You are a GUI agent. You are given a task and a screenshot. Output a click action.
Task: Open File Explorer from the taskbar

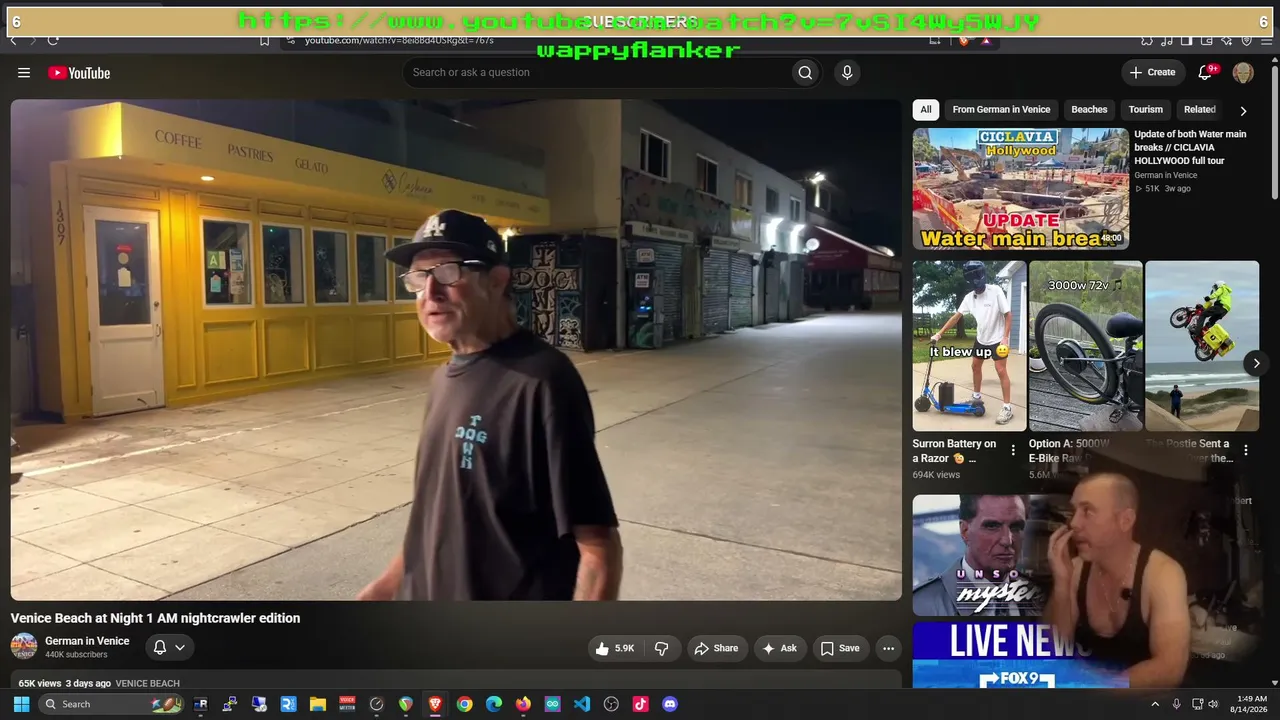[x=318, y=704]
